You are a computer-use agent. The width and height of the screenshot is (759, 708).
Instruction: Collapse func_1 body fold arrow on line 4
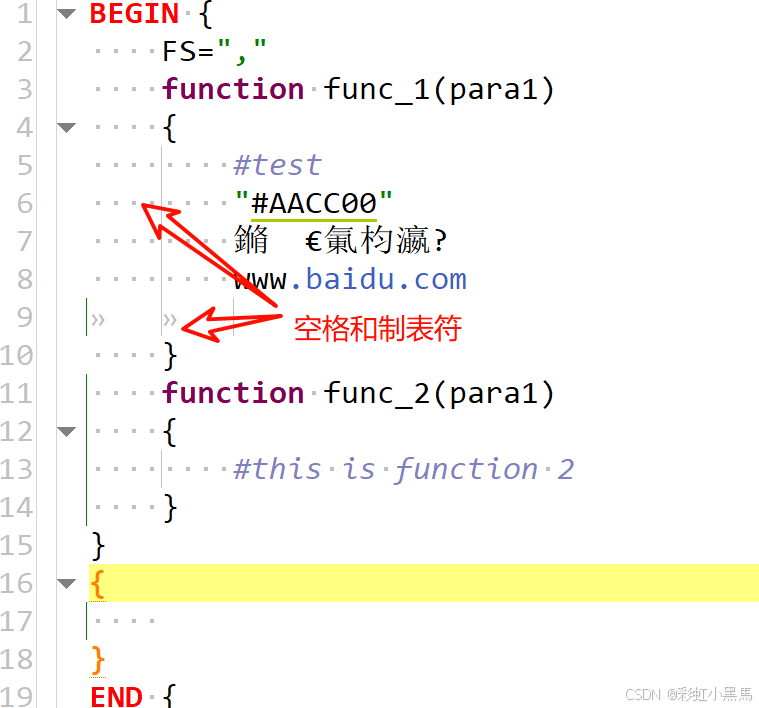coord(66,128)
